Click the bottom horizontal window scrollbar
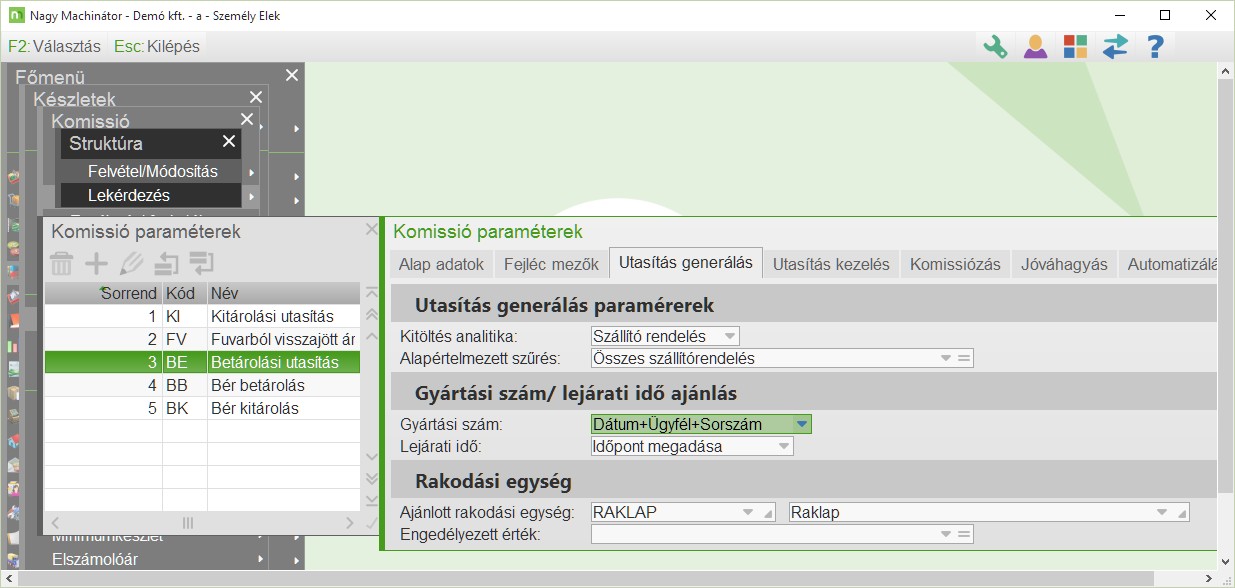 pyautogui.click(x=610, y=579)
